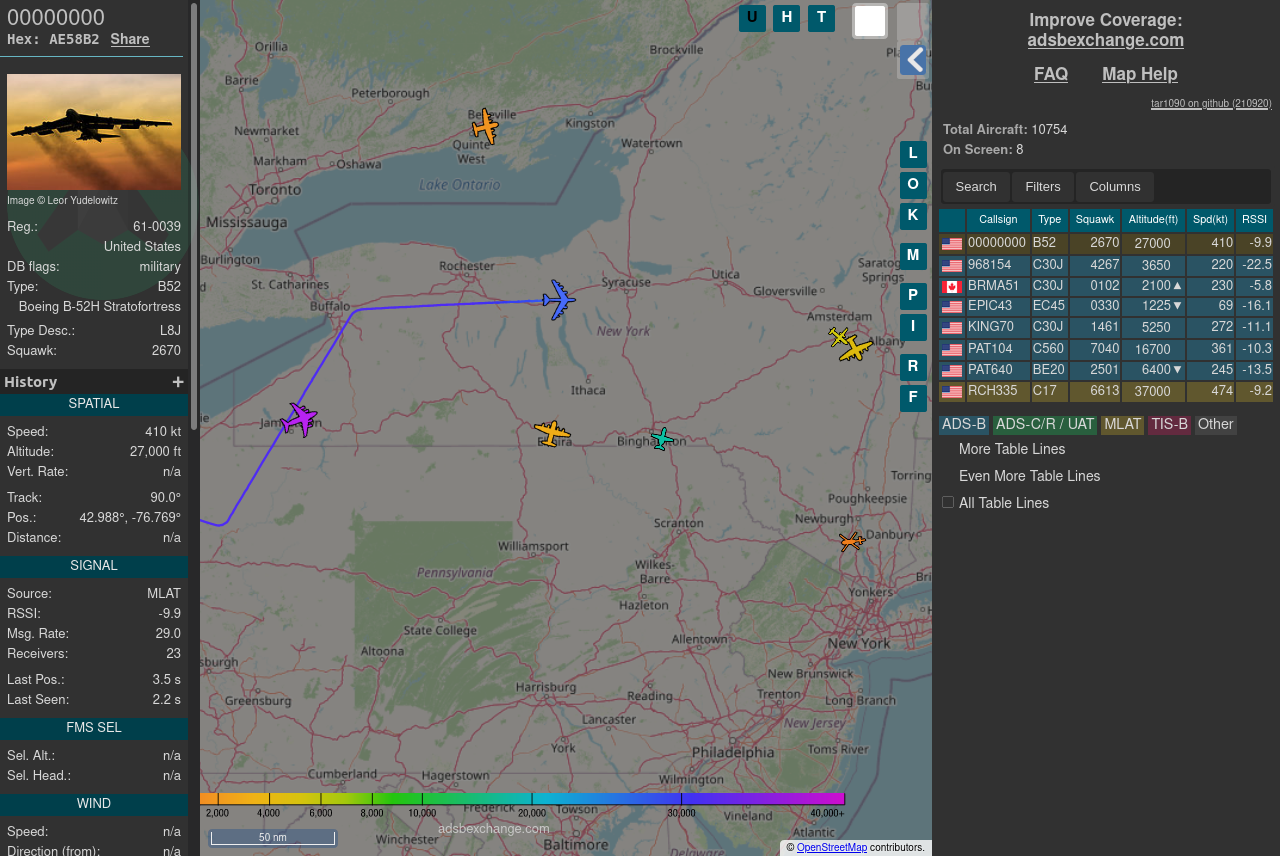The width and height of the screenshot is (1280, 856).
Task: Sort table by Altitude(ft) column header
Action: 1154,220
